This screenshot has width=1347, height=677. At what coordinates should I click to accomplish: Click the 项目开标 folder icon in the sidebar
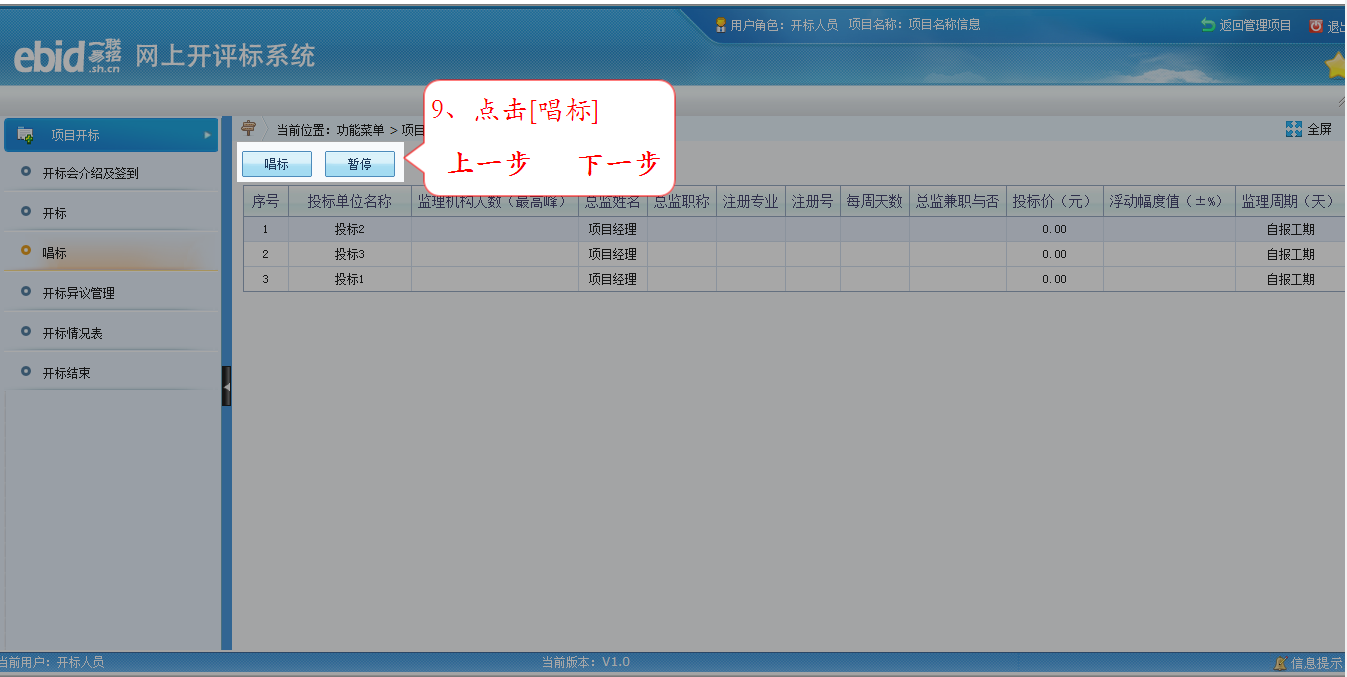(x=26, y=135)
